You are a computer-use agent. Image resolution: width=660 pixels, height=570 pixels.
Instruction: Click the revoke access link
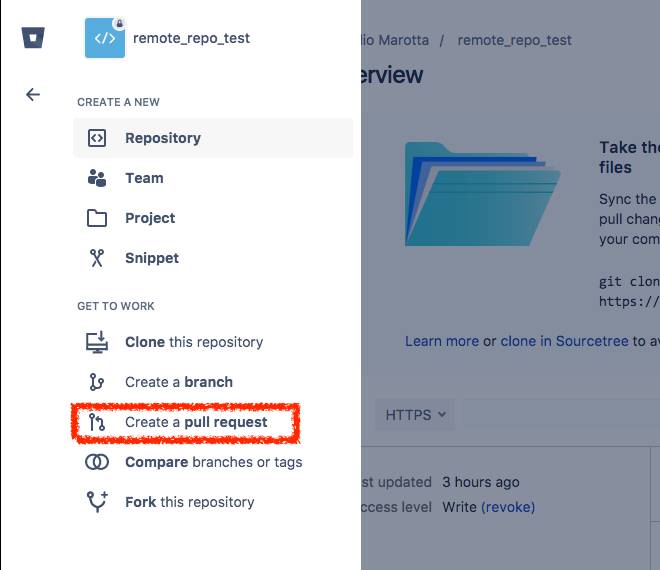click(508, 507)
